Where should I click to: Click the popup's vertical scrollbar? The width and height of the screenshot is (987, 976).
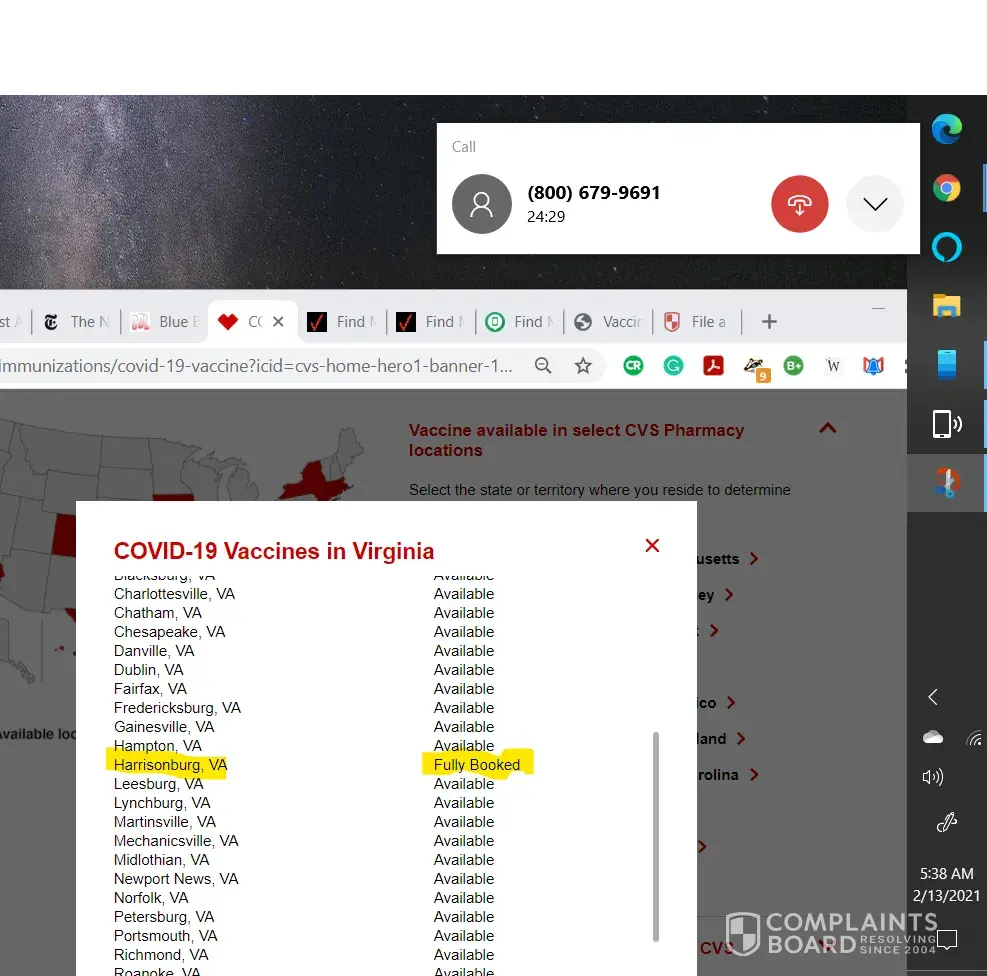[x=656, y=835]
